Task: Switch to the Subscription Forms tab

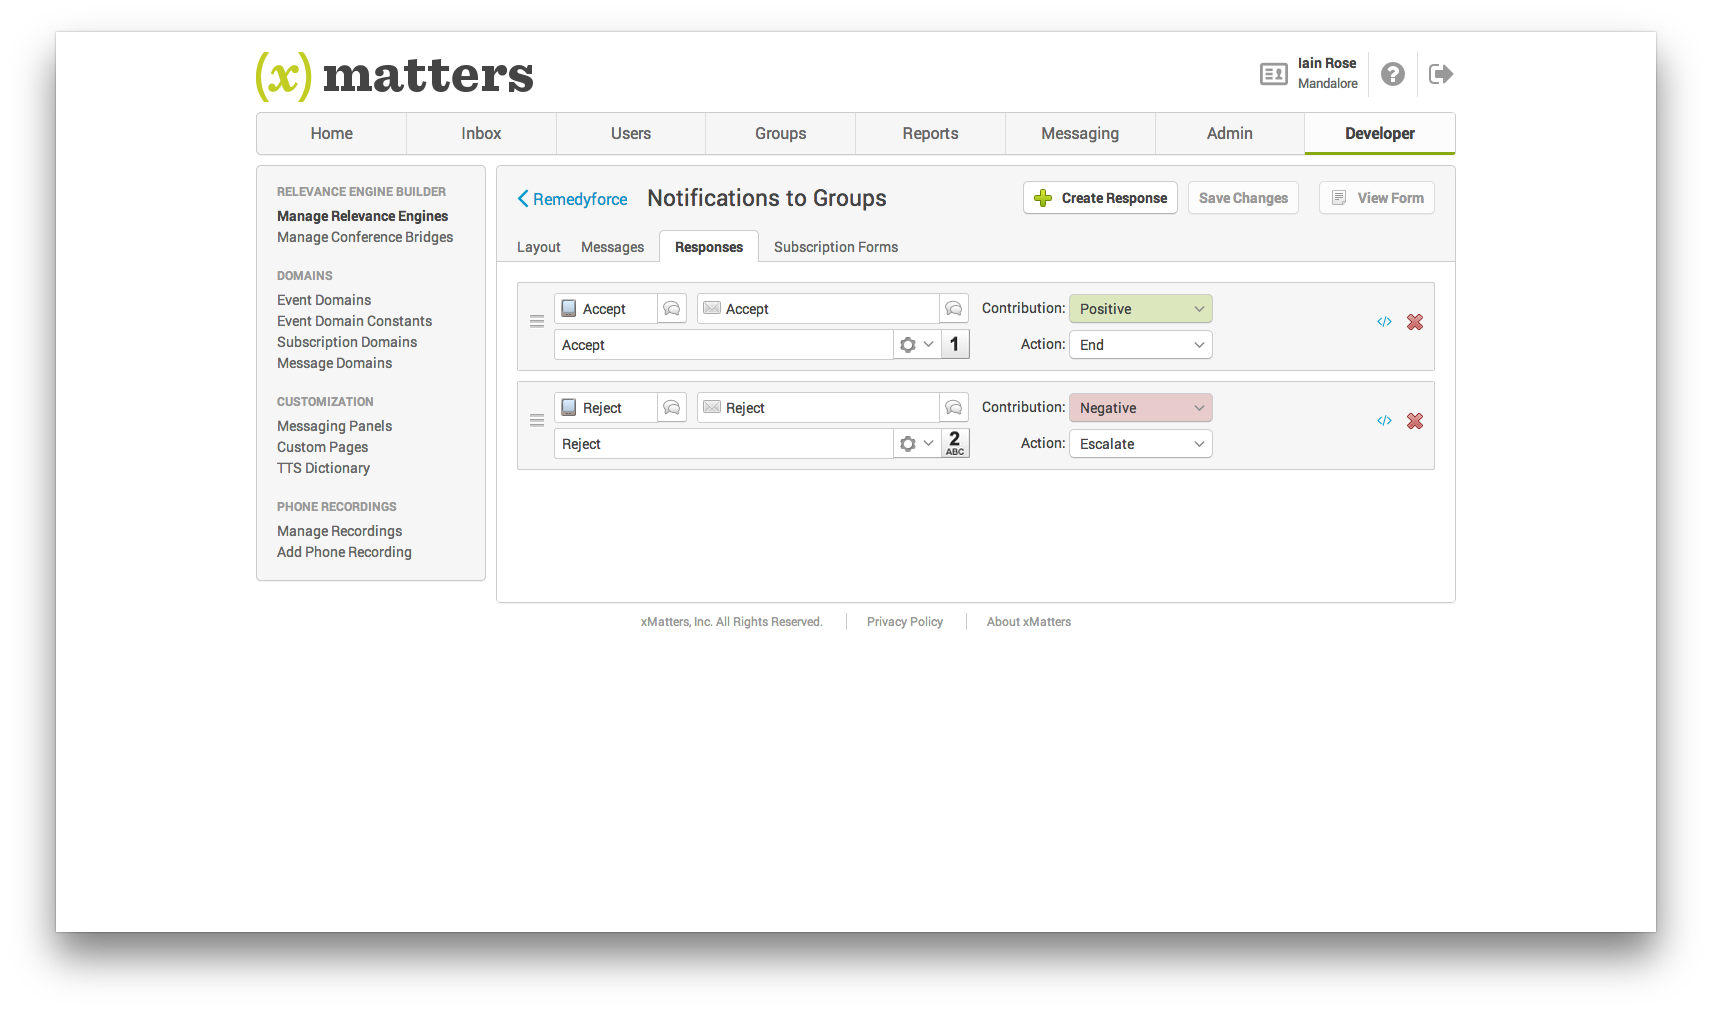Action: coord(835,247)
